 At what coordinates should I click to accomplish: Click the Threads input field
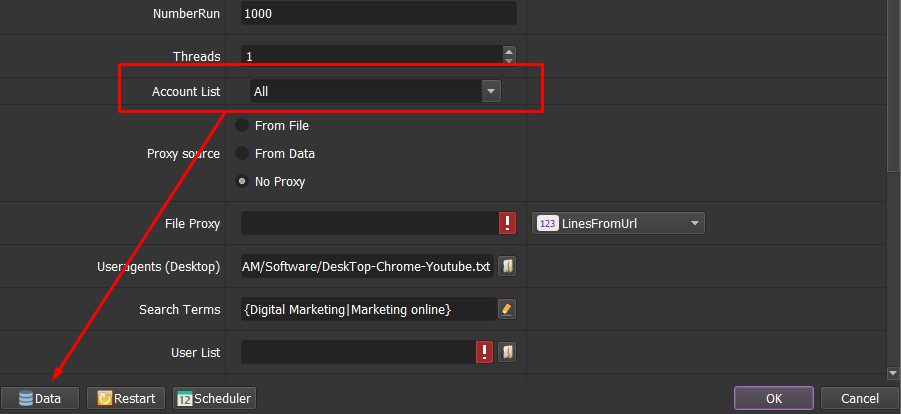[372, 56]
